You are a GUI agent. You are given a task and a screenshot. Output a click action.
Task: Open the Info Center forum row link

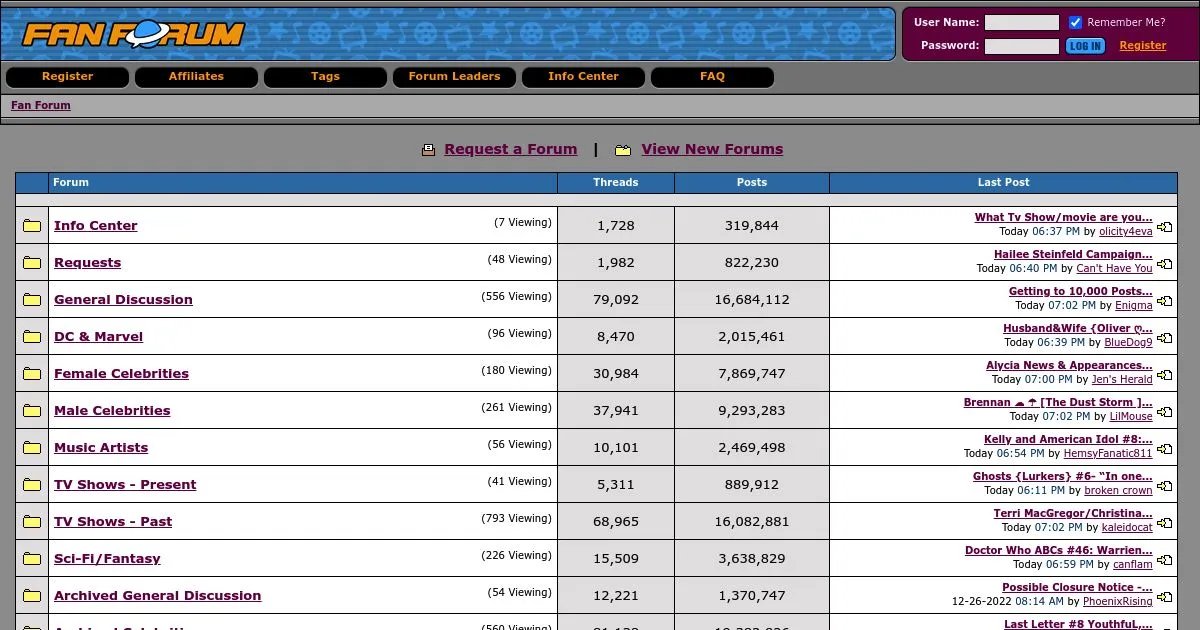pos(96,226)
